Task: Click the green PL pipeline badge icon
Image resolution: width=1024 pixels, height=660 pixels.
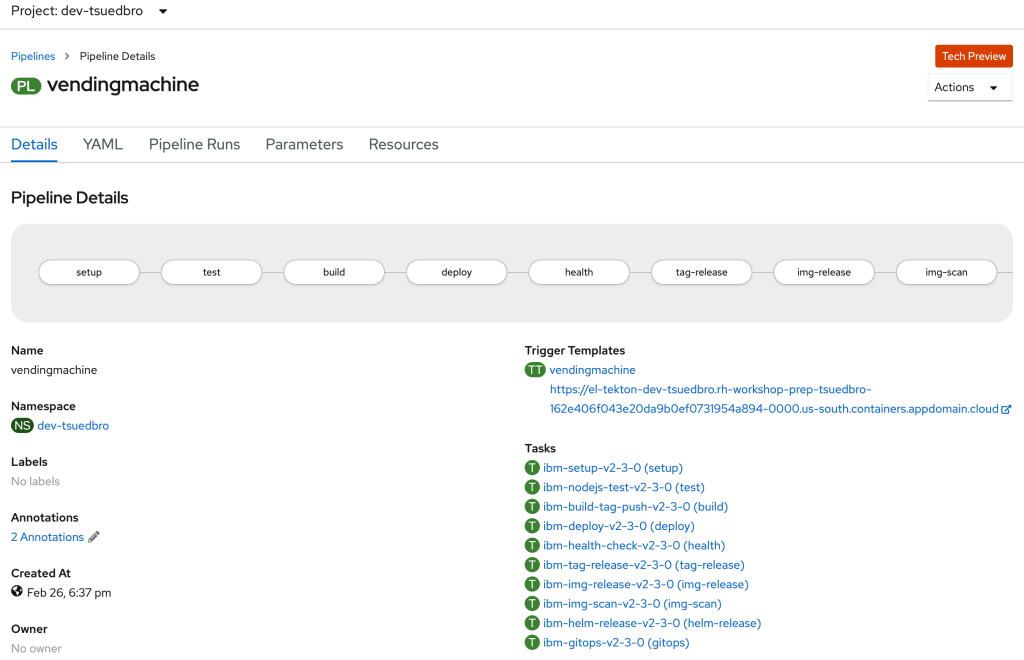Action: point(26,86)
